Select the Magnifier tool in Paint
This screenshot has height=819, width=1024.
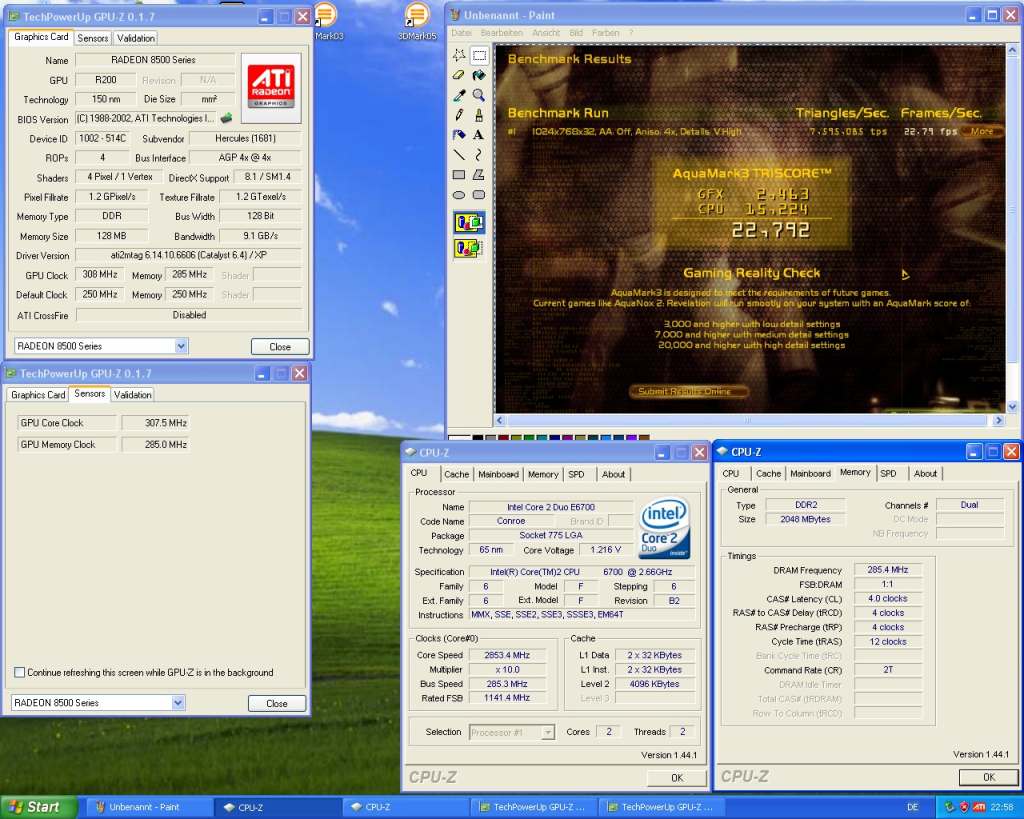tap(479, 95)
